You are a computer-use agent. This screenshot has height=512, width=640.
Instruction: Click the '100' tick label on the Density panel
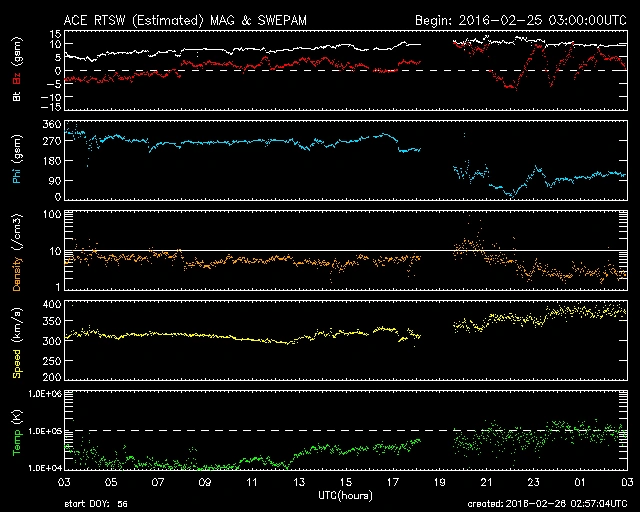pos(52,214)
